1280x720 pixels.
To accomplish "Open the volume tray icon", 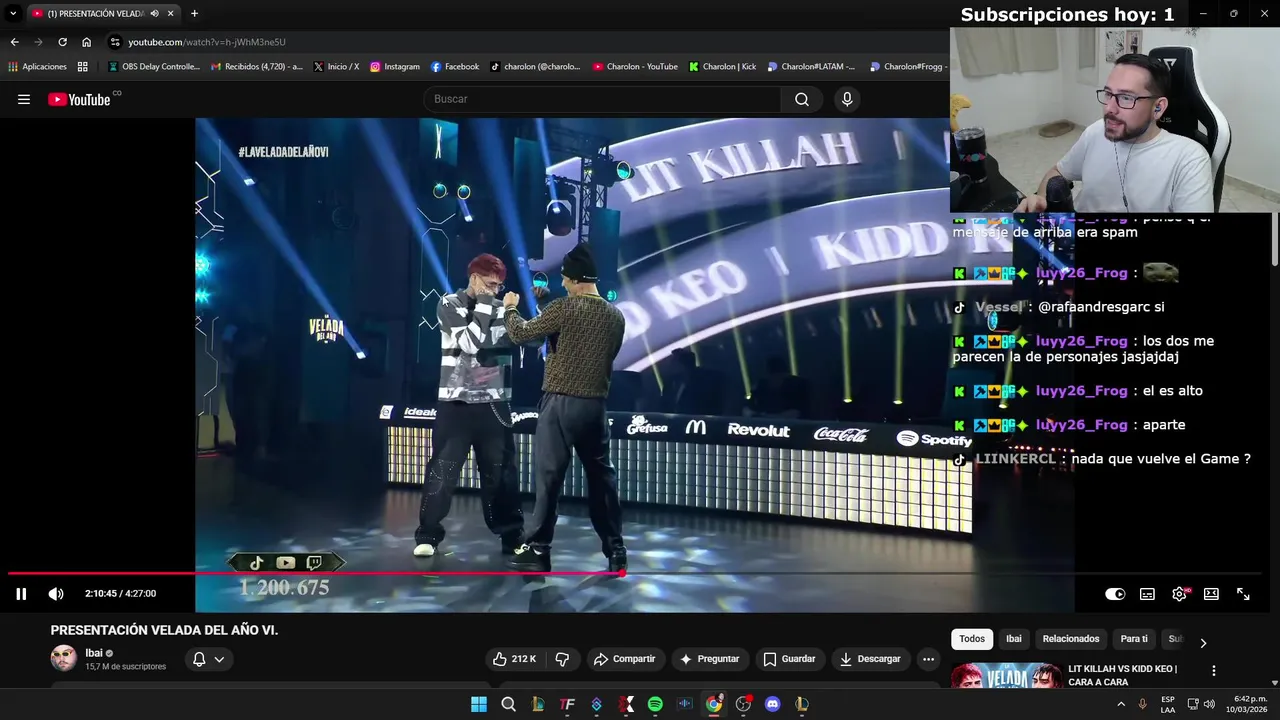I will click(x=1208, y=704).
